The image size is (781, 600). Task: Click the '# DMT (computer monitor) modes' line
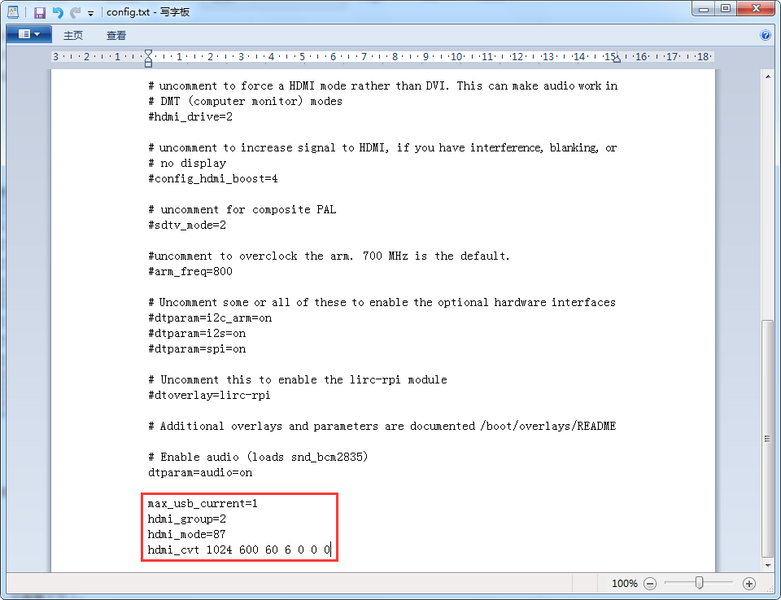pos(245,101)
